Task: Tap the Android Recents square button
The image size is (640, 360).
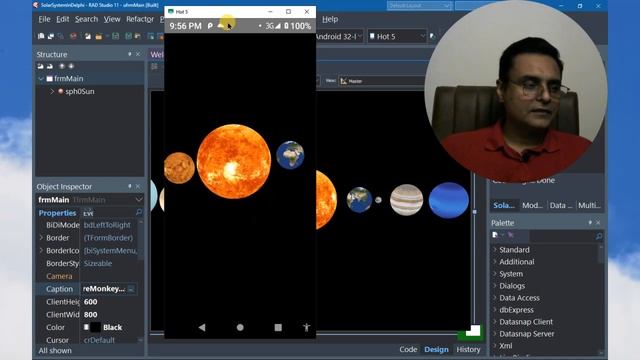Action: [x=278, y=327]
